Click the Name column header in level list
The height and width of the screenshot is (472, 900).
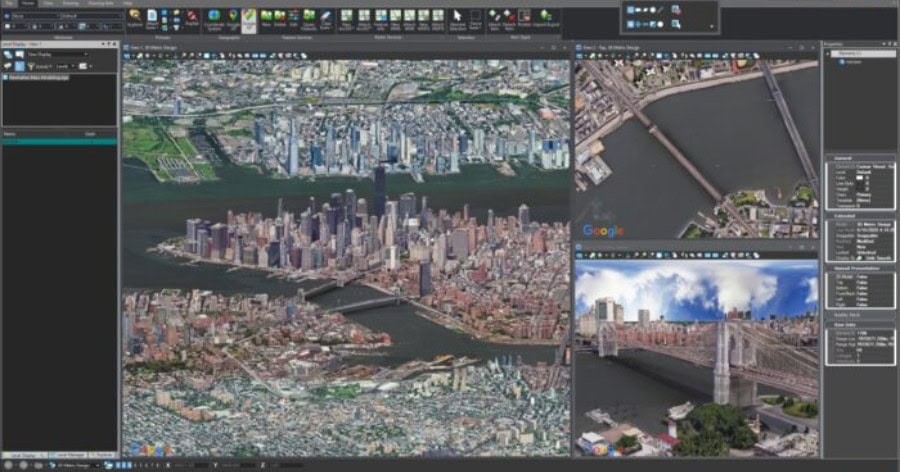(x=10, y=133)
